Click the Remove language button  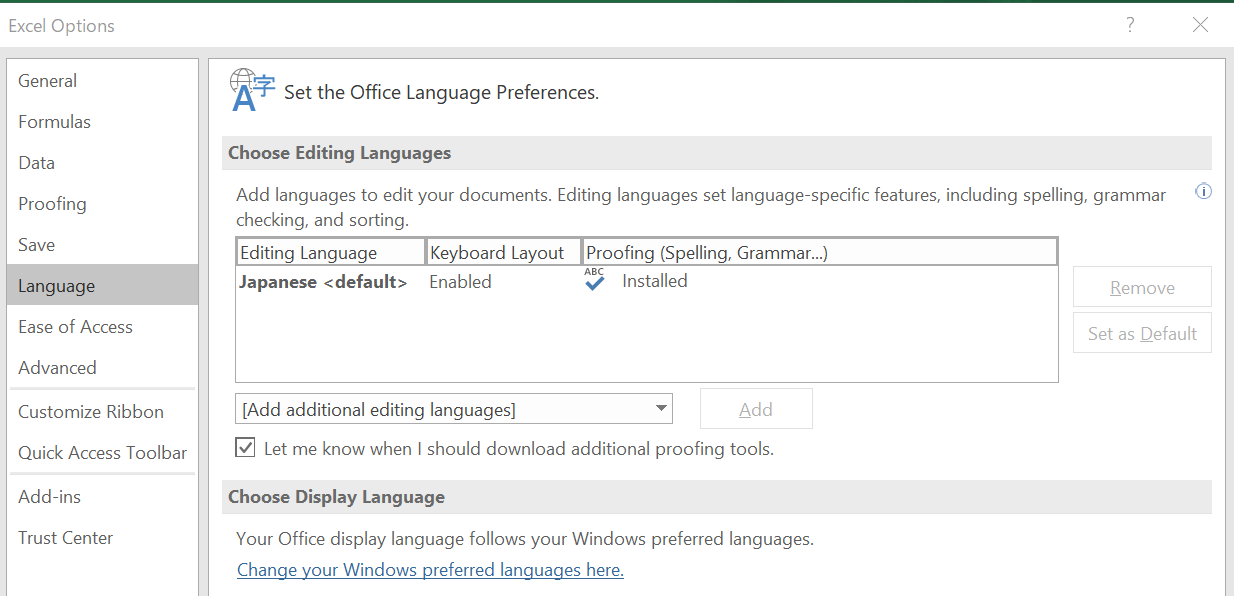click(x=1142, y=288)
